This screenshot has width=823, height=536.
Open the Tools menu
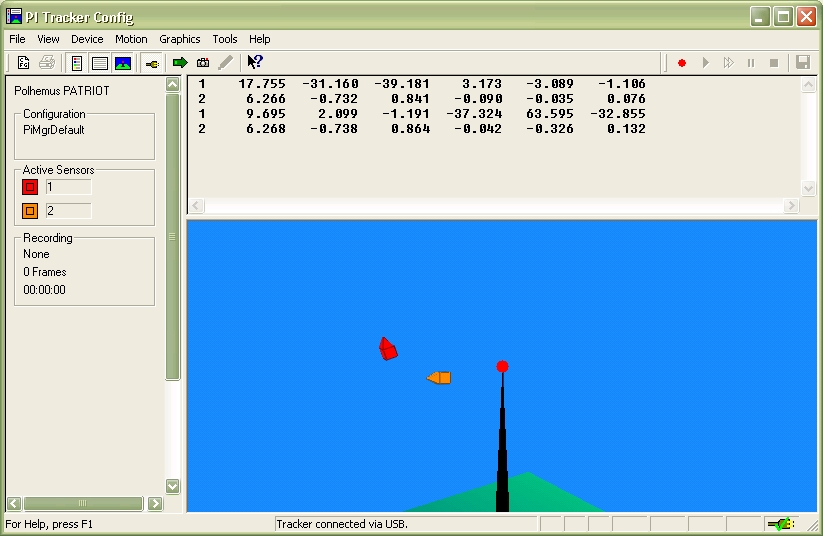tap(225, 39)
